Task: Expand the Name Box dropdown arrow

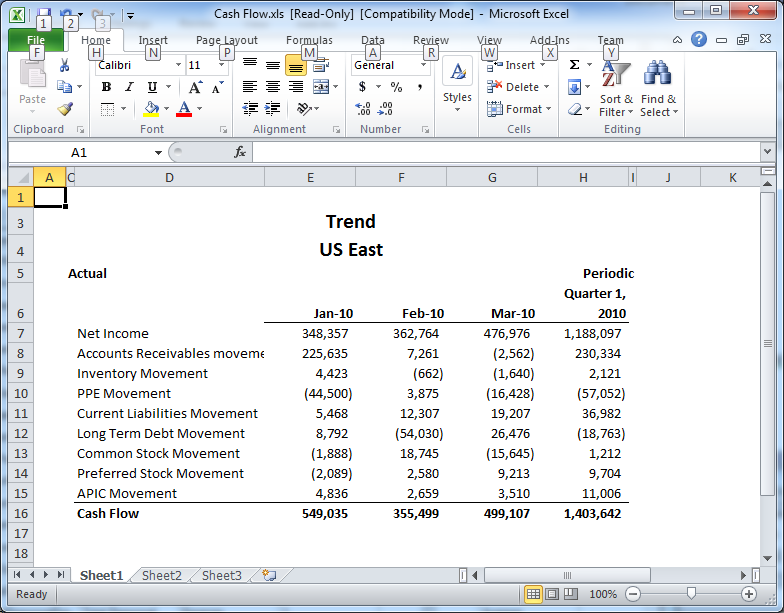Action: point(158,152)
